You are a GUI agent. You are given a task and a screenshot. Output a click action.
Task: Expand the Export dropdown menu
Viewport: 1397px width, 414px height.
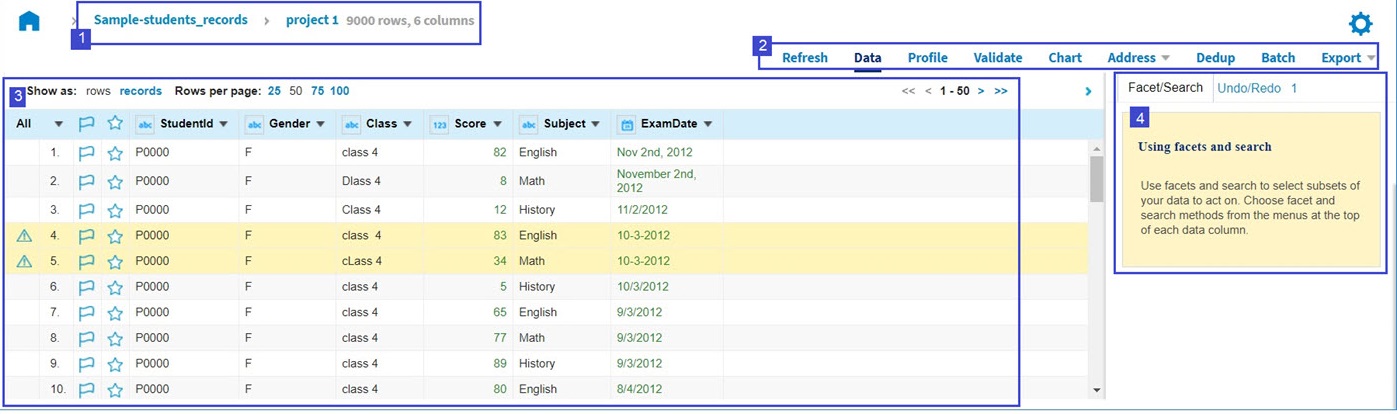point(1348,58)
